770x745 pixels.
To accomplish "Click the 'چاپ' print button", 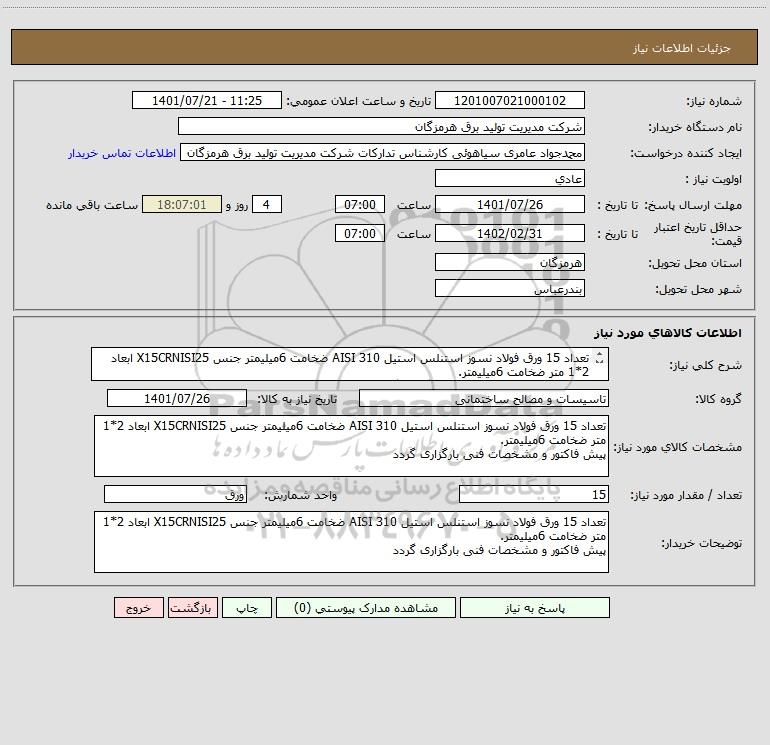I will pos(247,608).
